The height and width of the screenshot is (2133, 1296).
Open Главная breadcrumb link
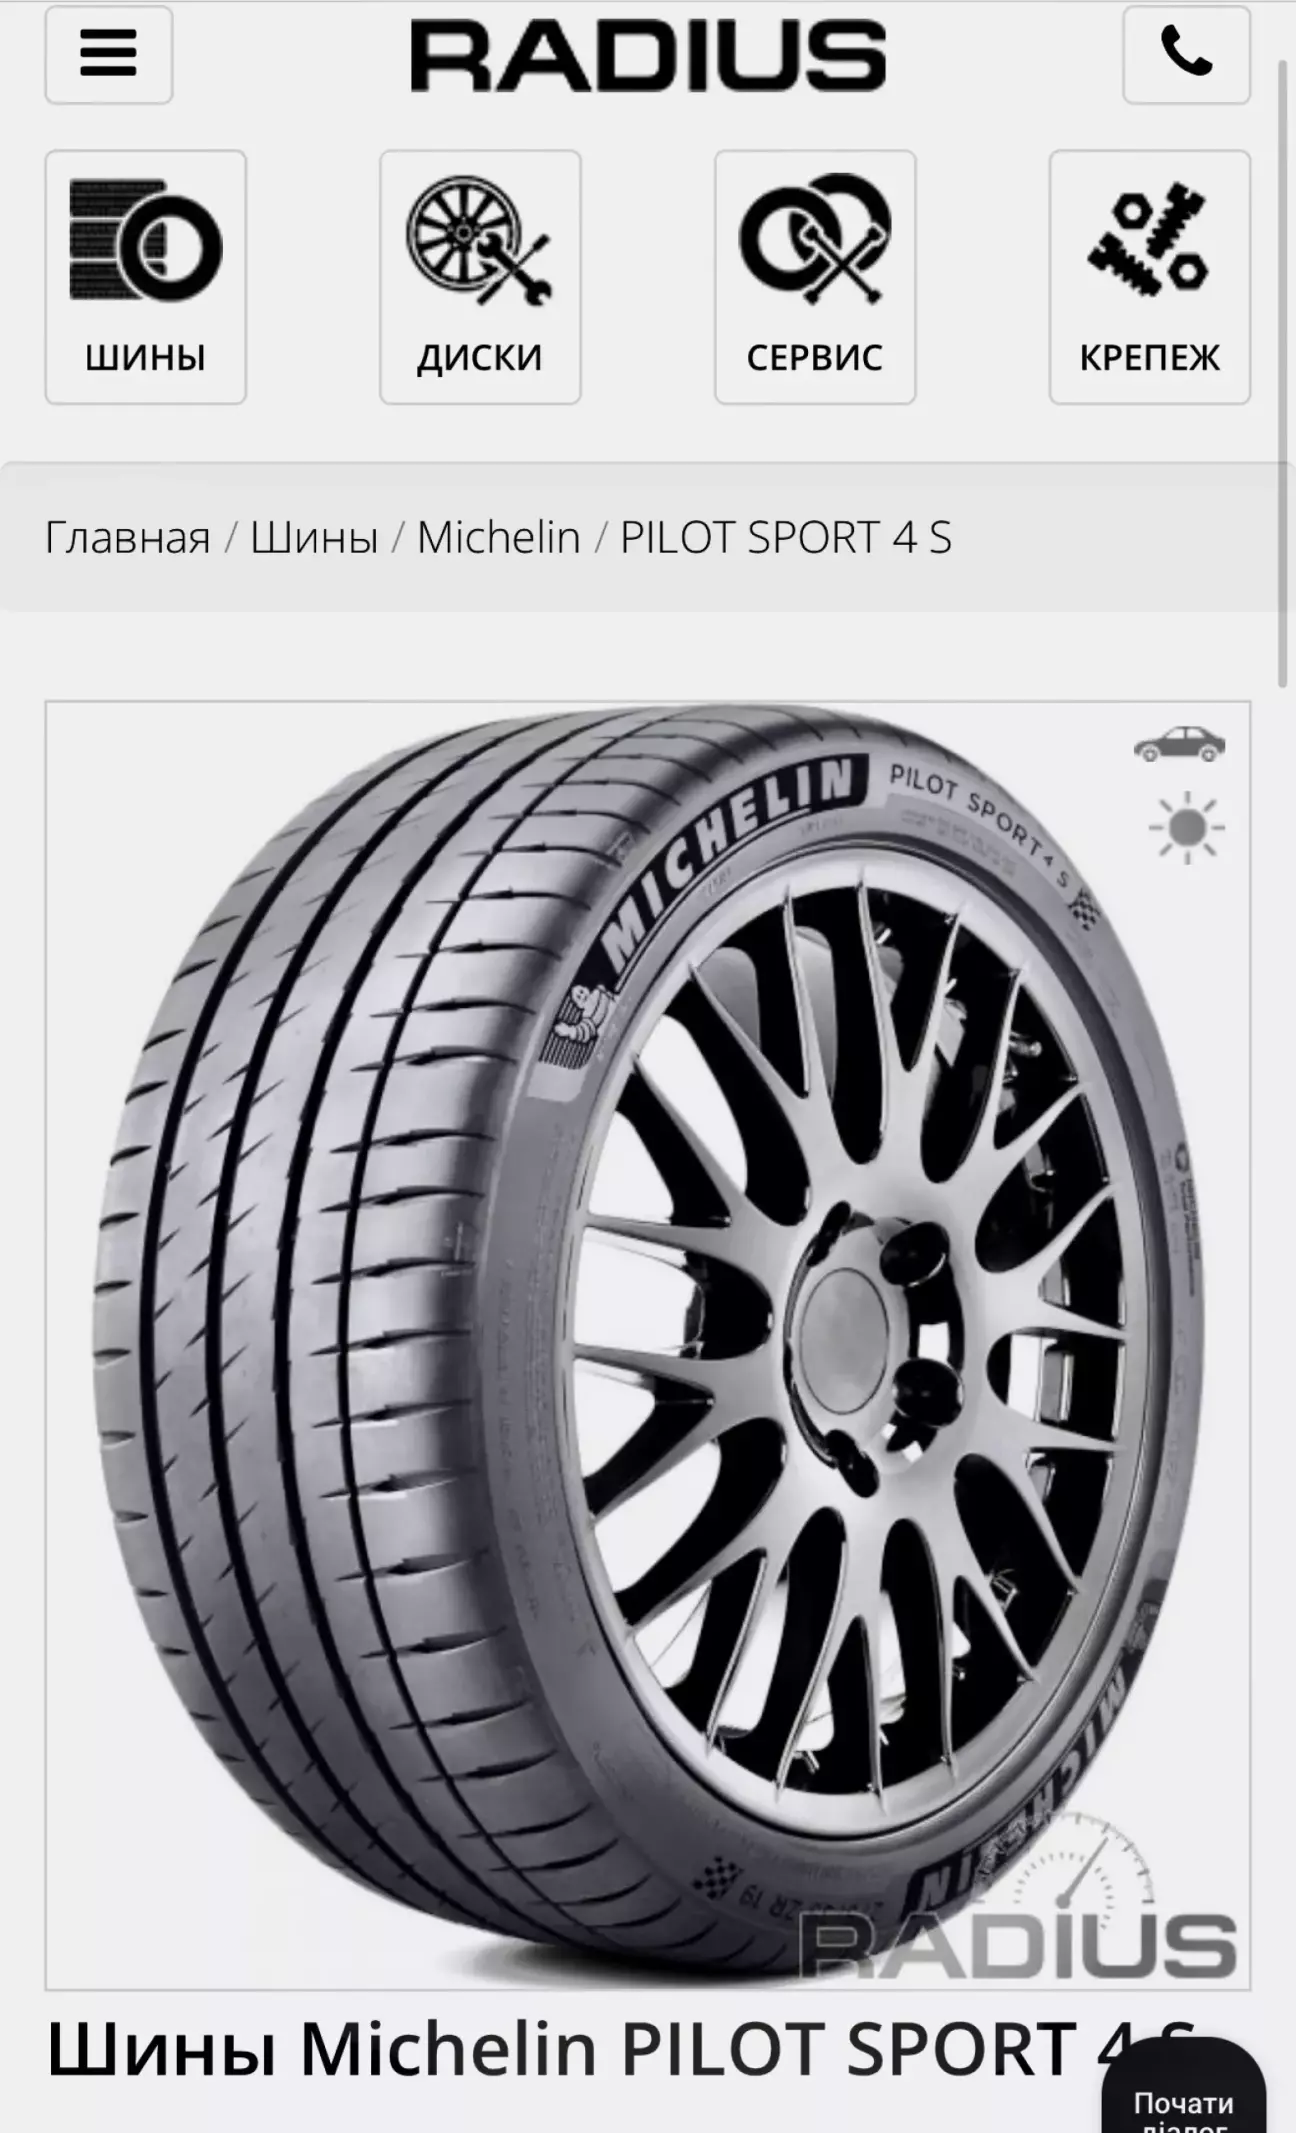point(128,537)
